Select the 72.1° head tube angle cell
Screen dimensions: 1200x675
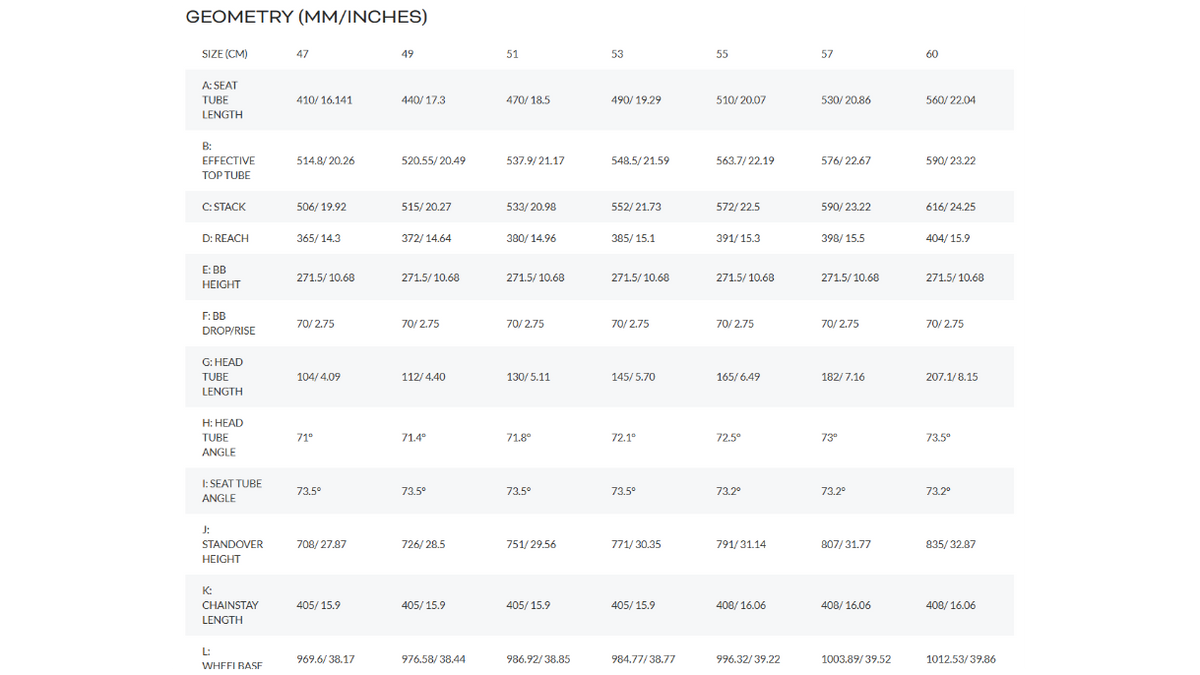(x=623, y=437)
